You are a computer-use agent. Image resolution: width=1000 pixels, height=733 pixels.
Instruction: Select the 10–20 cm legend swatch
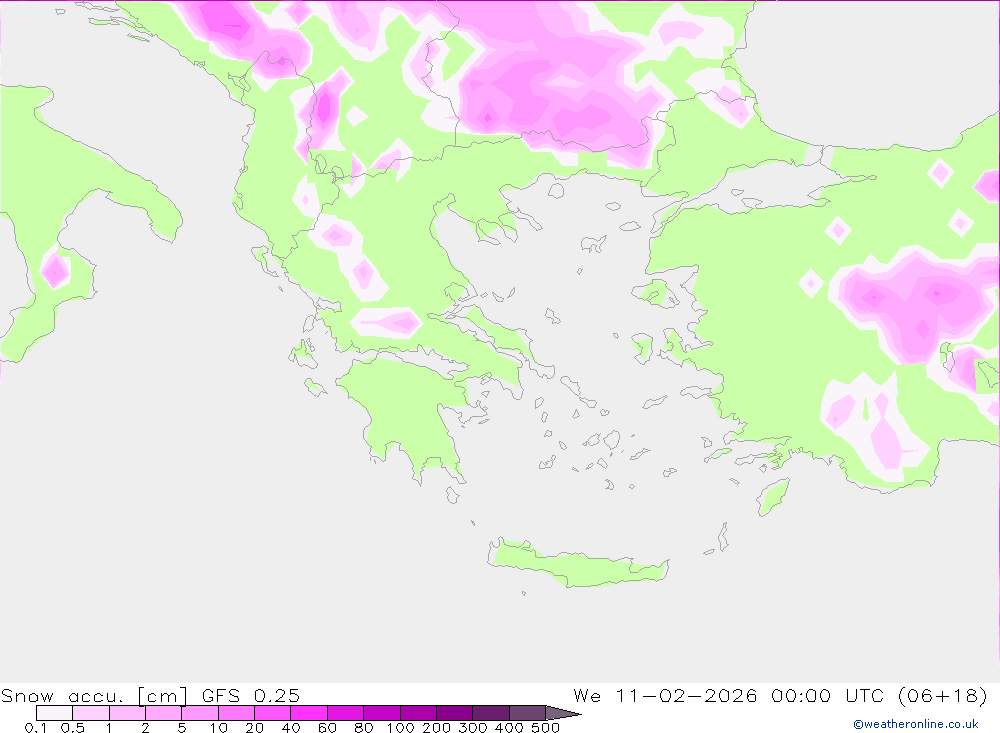[x=237, y=713]
